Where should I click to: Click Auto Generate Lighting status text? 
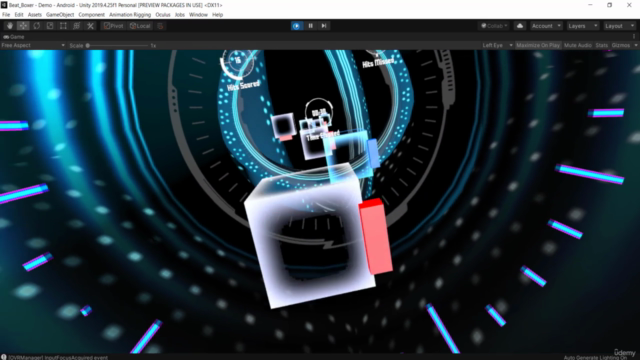[x=596, y=358]
